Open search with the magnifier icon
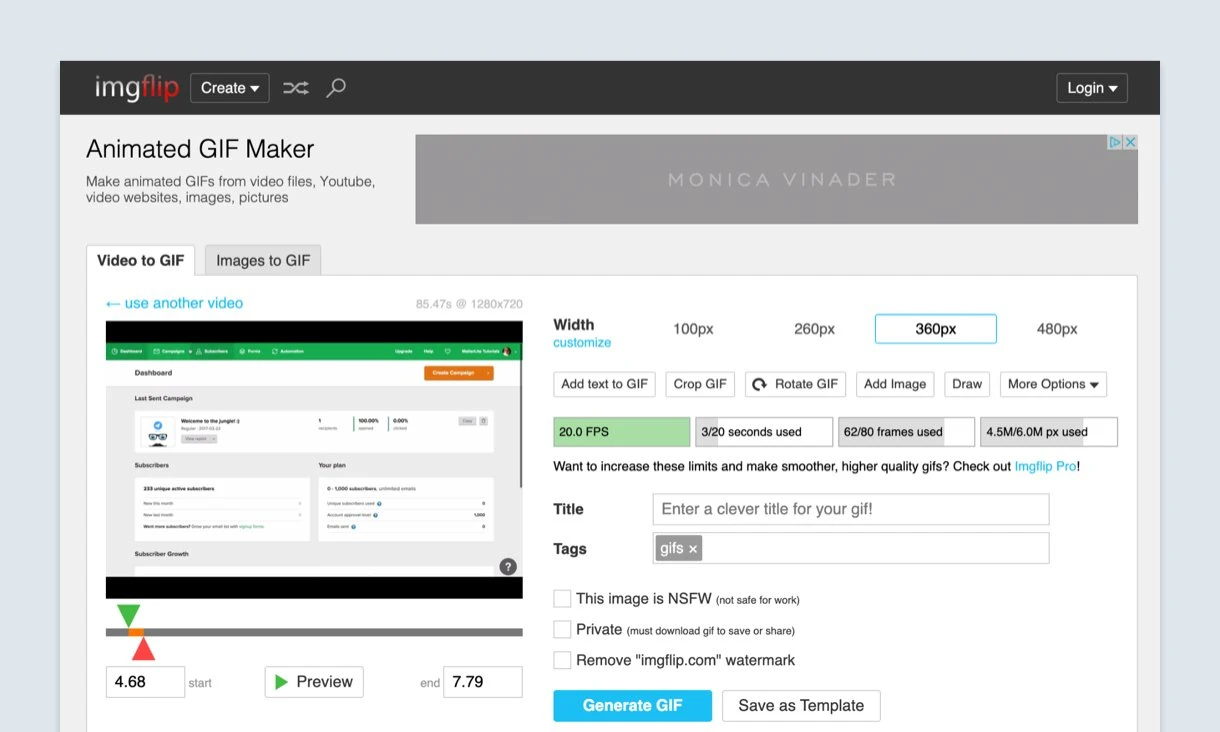 click(x=336, y=88)
